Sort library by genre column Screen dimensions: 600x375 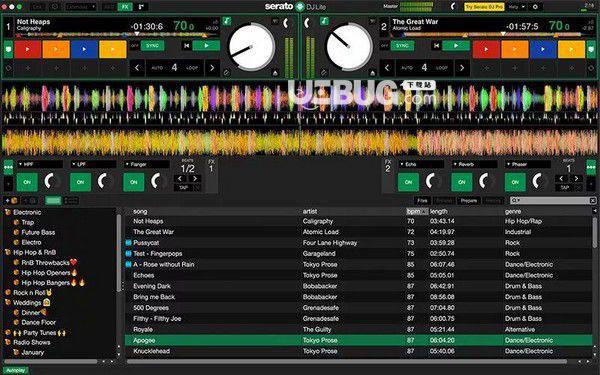pyautogui.click(x=513, y=211)
